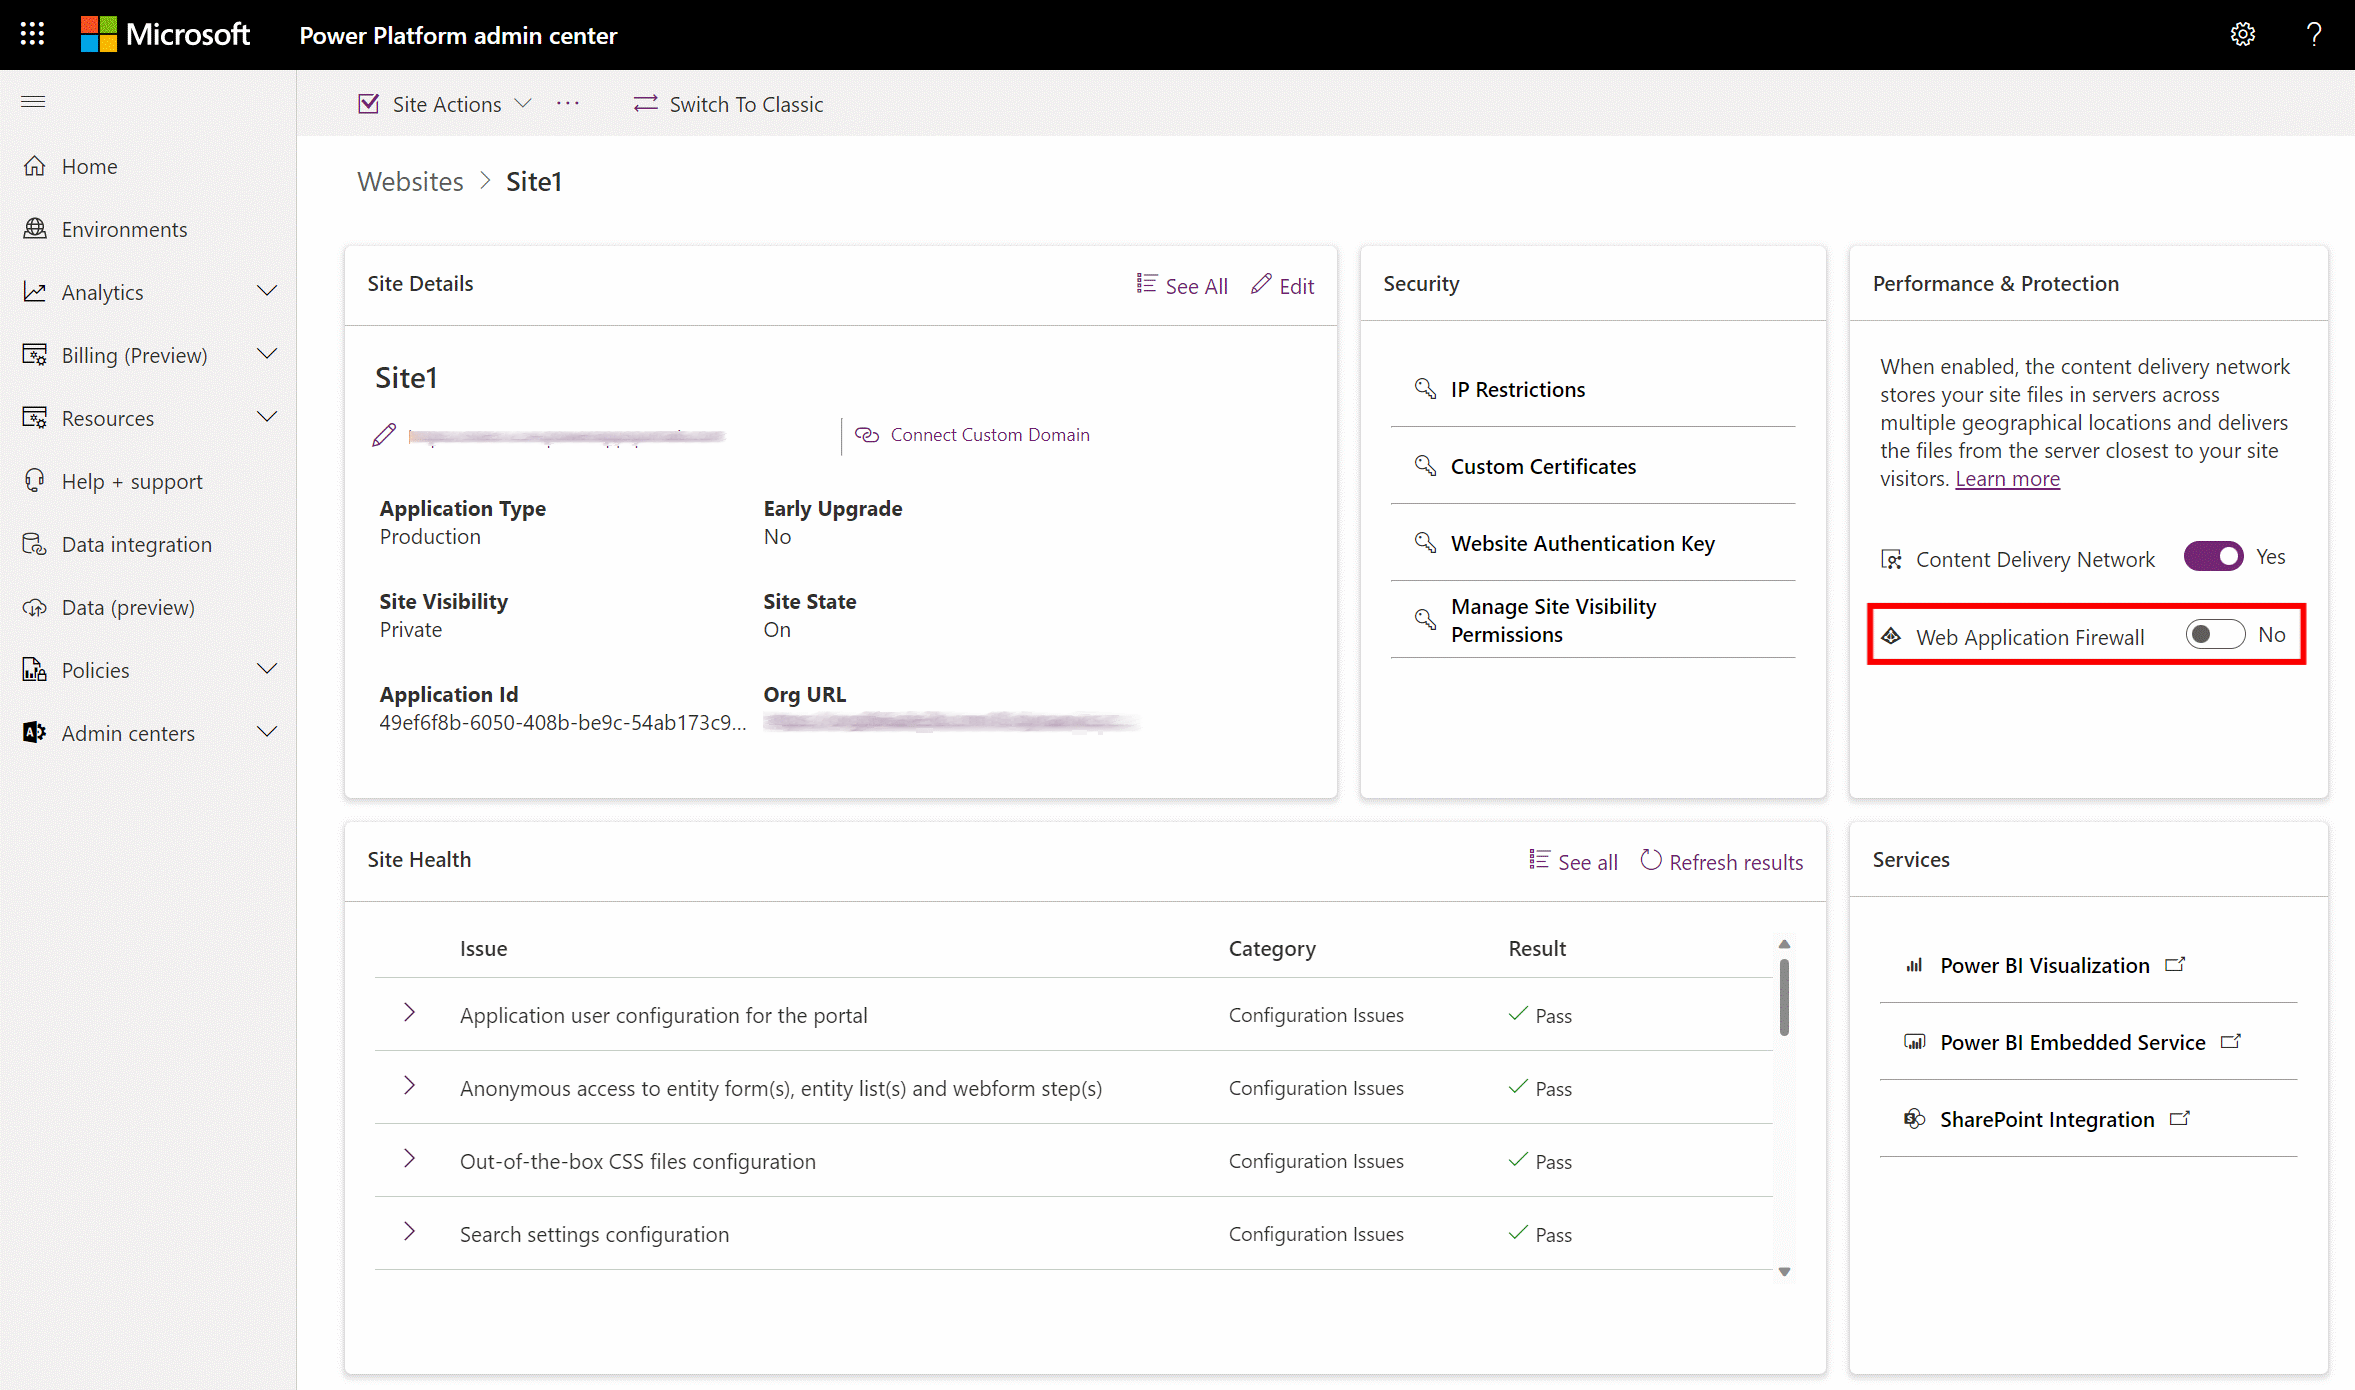This screenshot has height=1390, width=2355.
Task: Click the Manage Site Visibility Permissions icon
Action: (1426, 619)
